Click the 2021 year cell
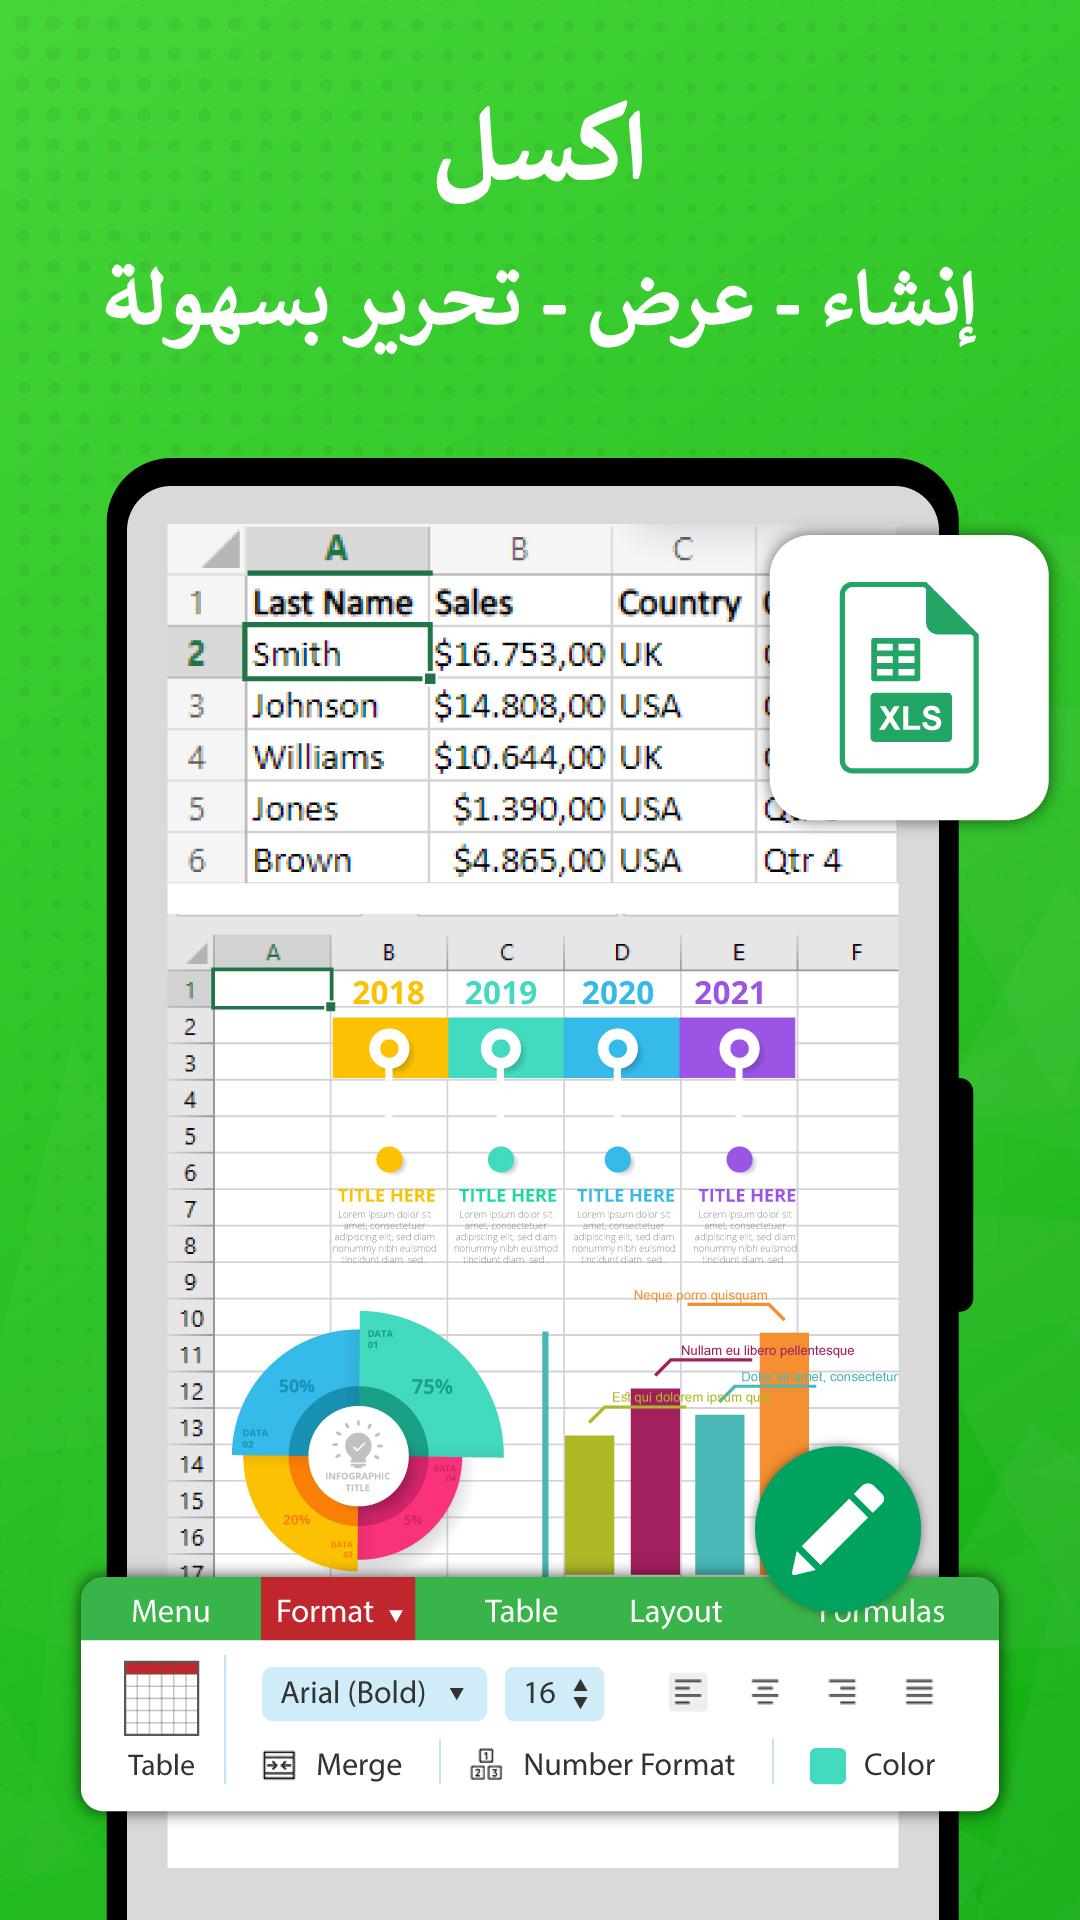 (730, 992)
